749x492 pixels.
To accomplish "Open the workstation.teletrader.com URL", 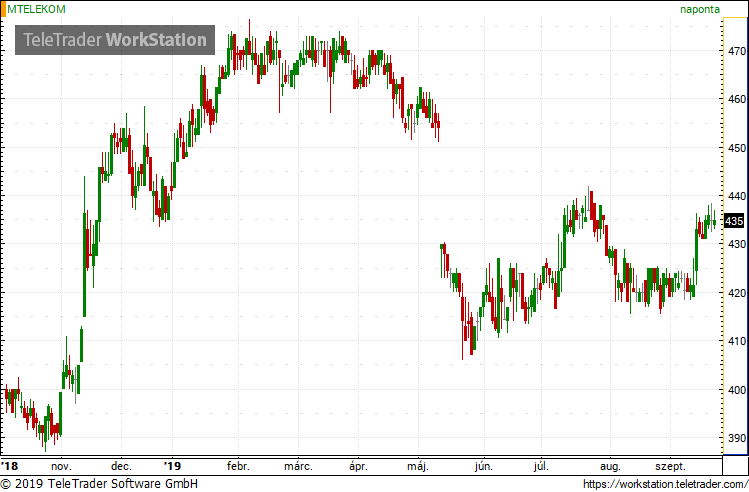I will pos(665,484).
